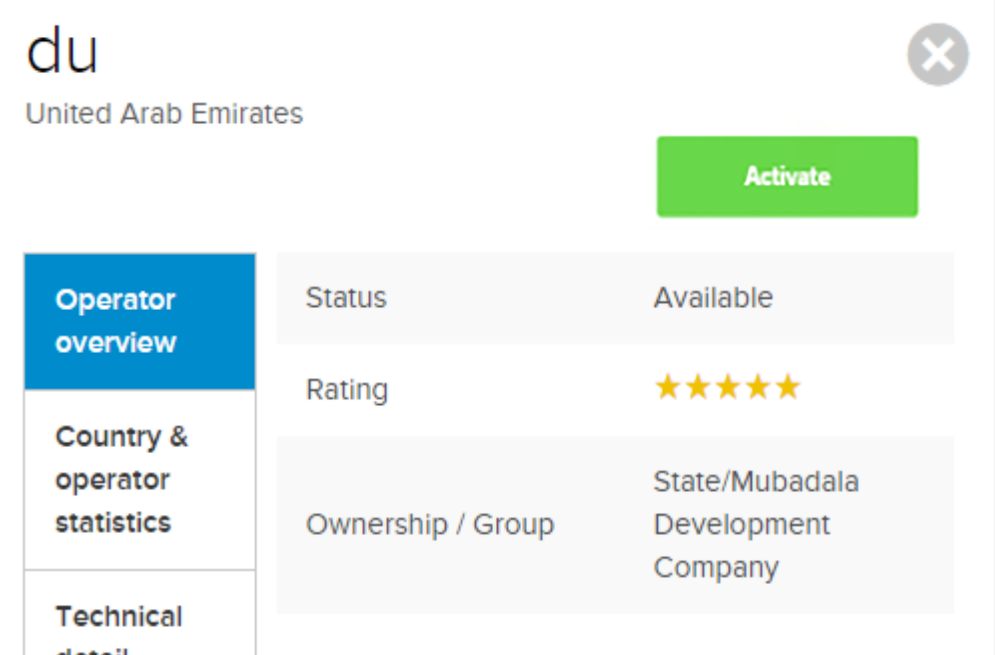This screenshot has height=655, width=995.
Task: Click the word Development in ownership value
Action: pyautogui.click(x=742, y=524)
